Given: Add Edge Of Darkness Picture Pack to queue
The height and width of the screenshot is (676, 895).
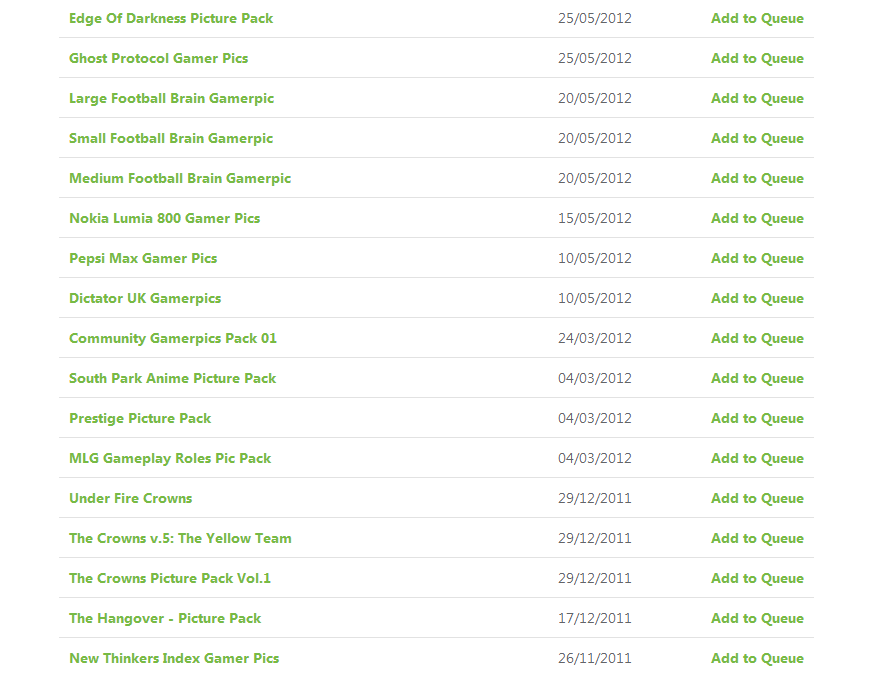Looking at the screenshot, I should pyautogui.click(x=757, y=18).
